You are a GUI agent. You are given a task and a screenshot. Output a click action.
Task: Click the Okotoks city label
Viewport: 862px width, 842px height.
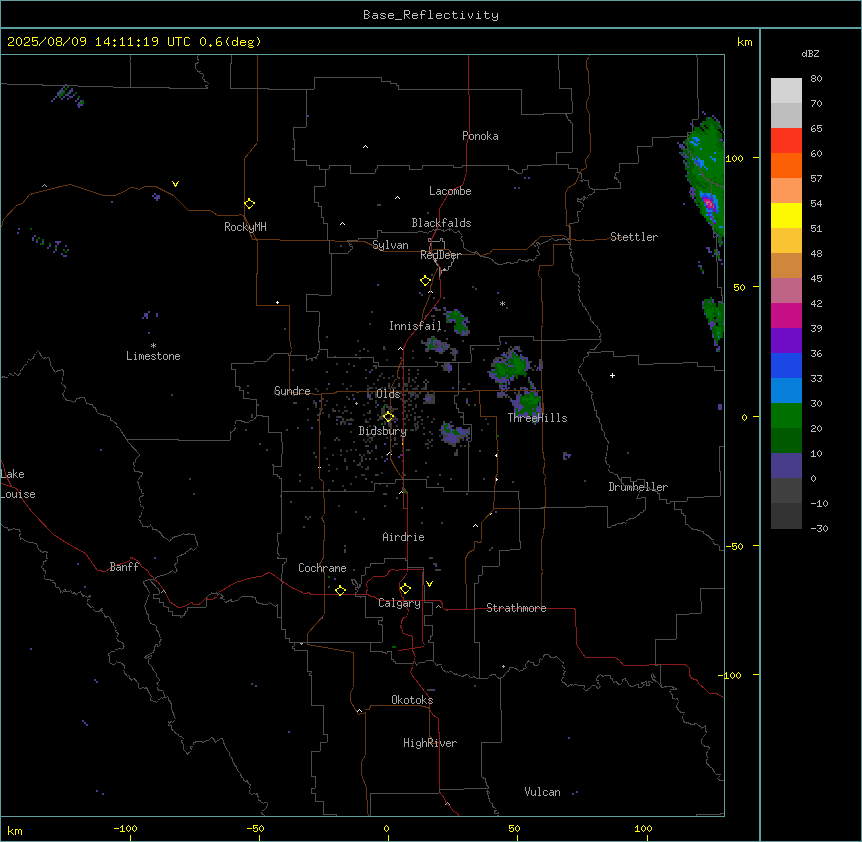412,700
